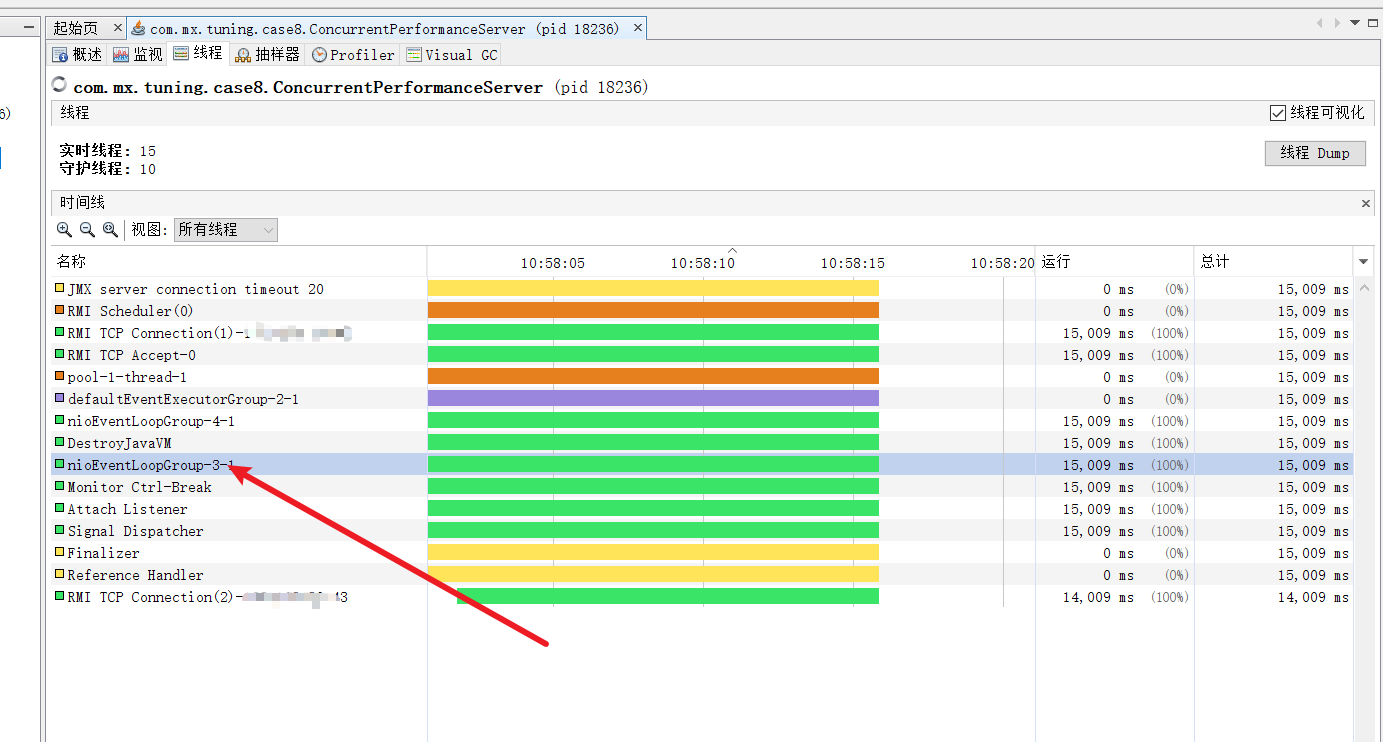Viewport: 1383px width, 742px height.
Task: Uncheck the 线程可视化 checkbox
Action: coord(1277,113)
